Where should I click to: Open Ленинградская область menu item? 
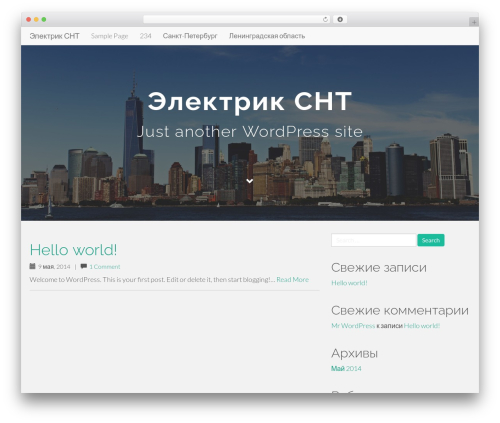tap(267, 36)
